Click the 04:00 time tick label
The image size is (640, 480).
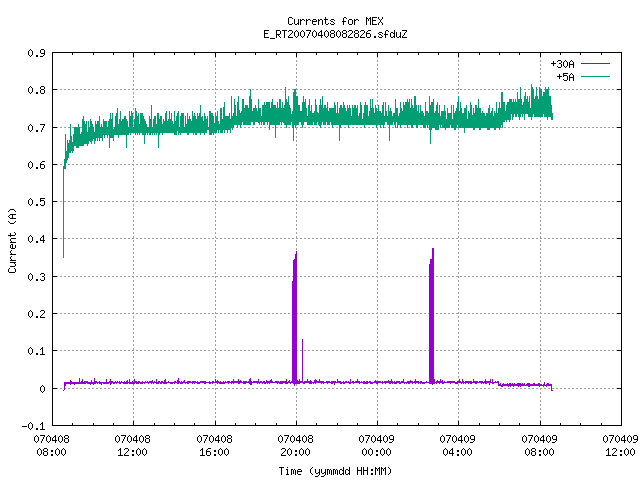458,452
